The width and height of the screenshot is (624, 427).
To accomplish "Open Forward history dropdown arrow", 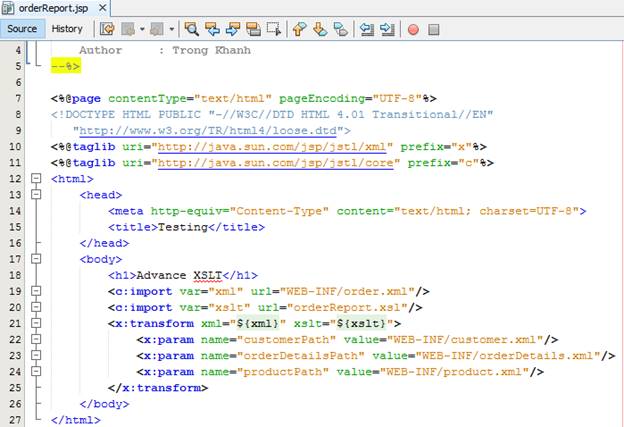I will point(172,29).
